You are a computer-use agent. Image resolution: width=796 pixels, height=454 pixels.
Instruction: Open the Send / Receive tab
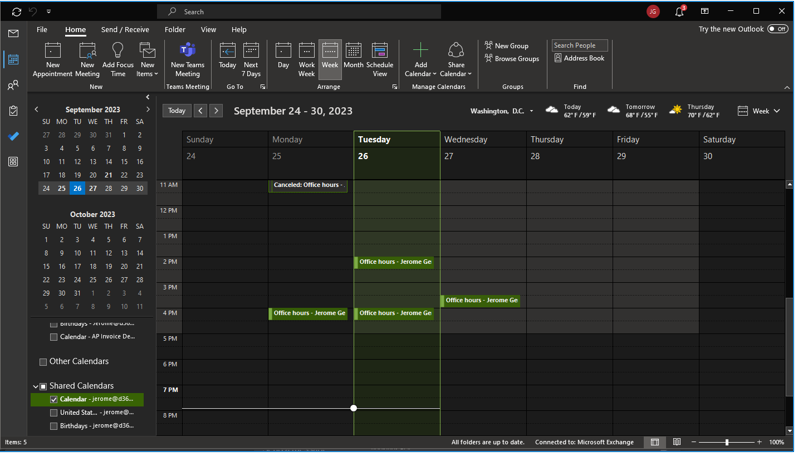[125, 30]
